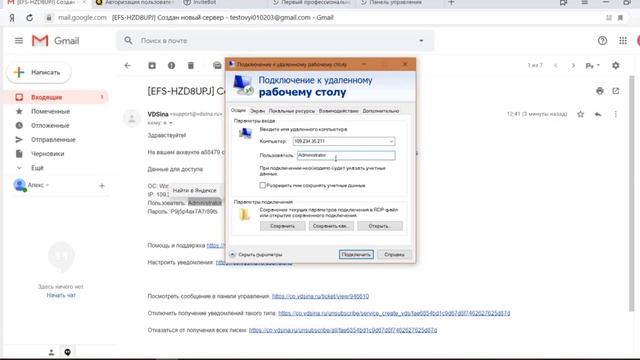Star the VDSina email

click(580, 114)
